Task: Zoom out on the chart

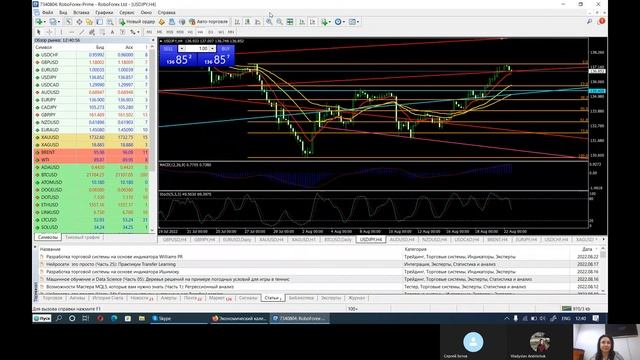Action: pyautogui.click(x=279, y=22)
